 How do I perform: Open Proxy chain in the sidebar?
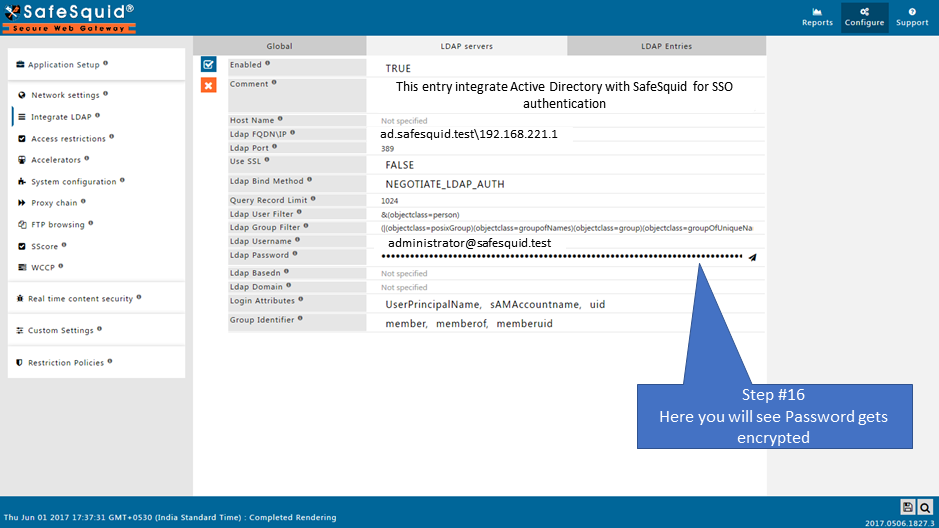(x=54, y=203)
